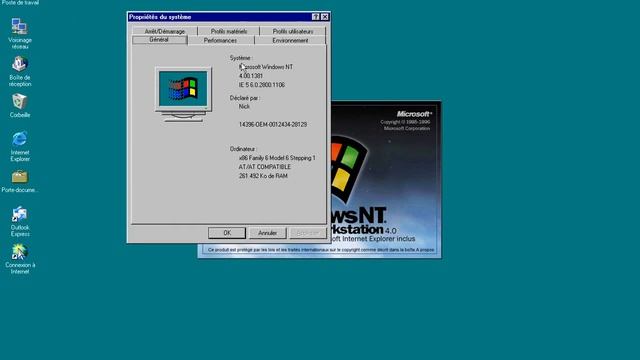Open the Performances tab
640x360 pixels.
coord(220,40)
